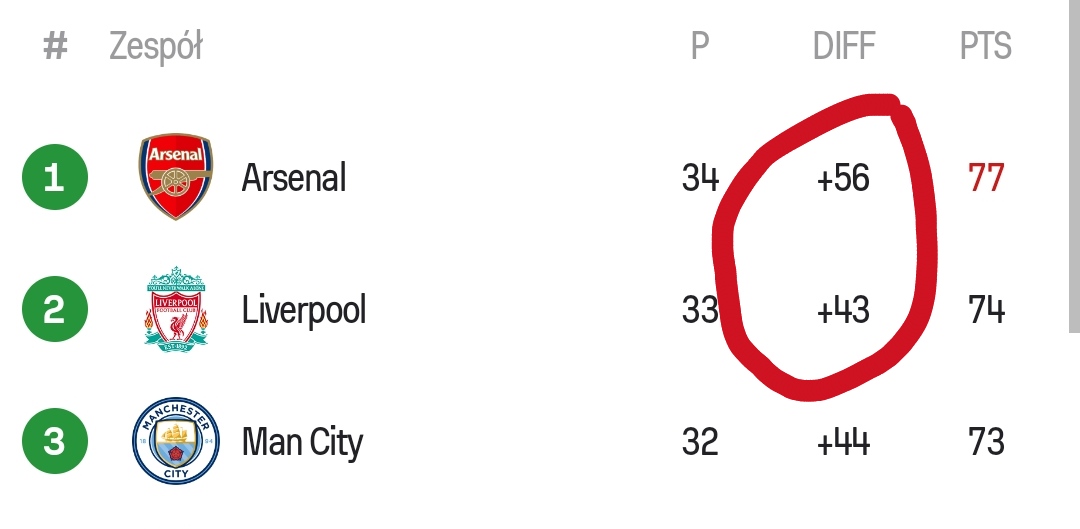Sort table by PTS column header

click(986, 46)
